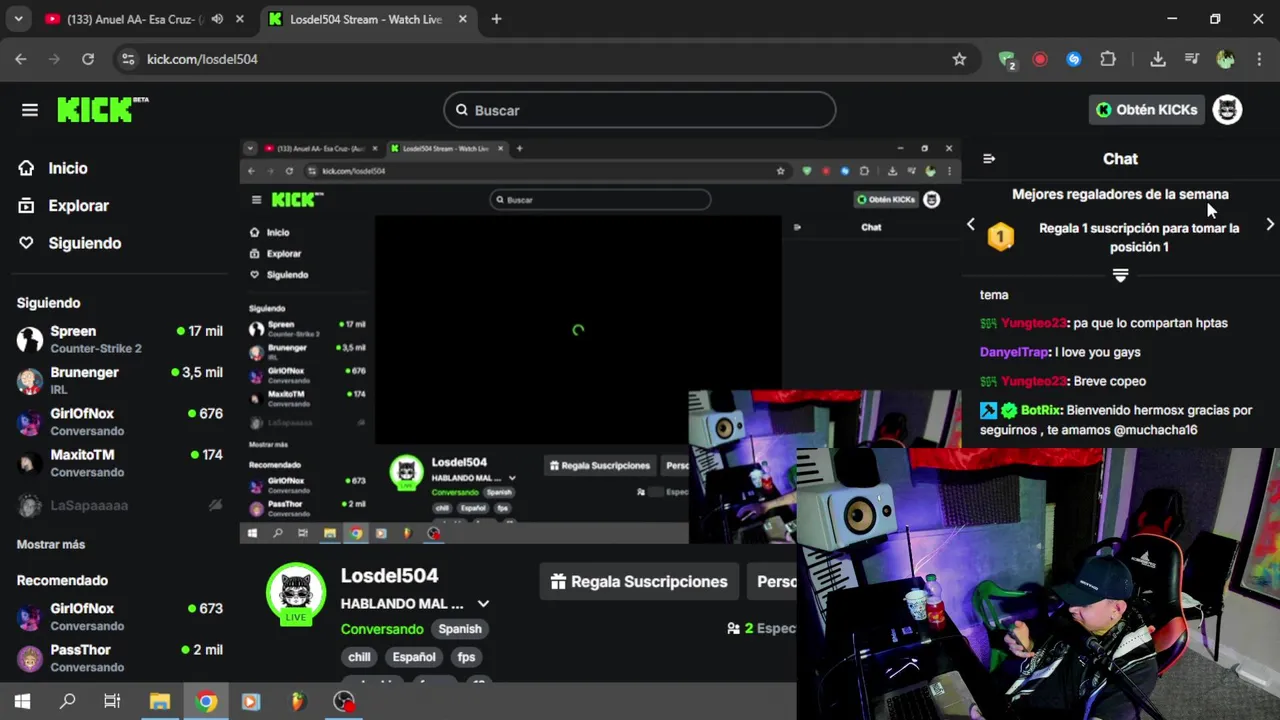Open the Kick user avatar menu
Image resolution: width=1280 pixels, height=720 pixels.
point(1227,110)
